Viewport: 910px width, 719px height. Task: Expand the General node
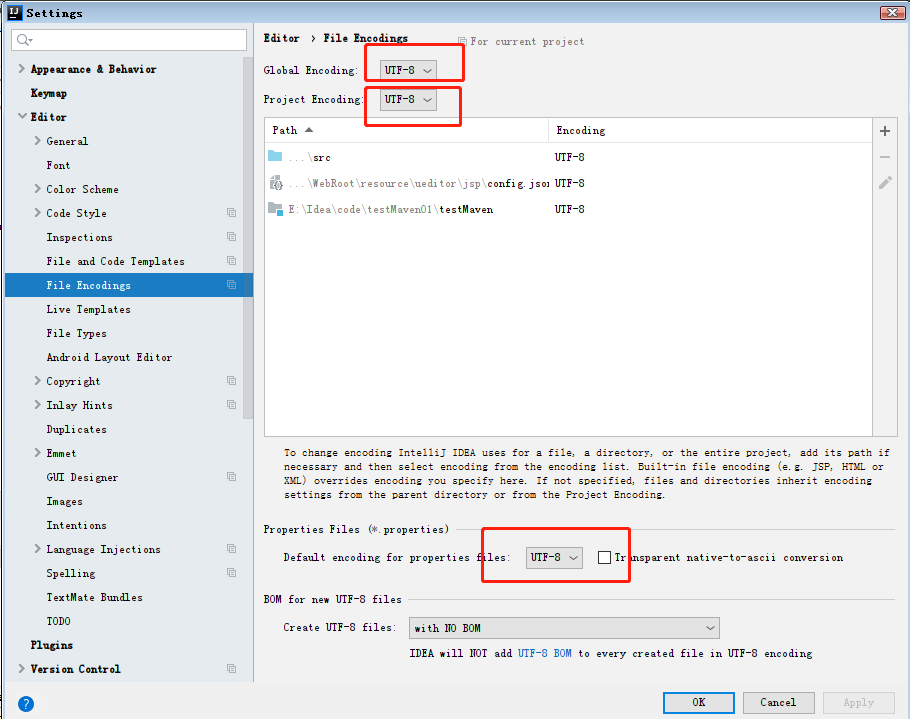pyautogui.click(x=38, y=140)
